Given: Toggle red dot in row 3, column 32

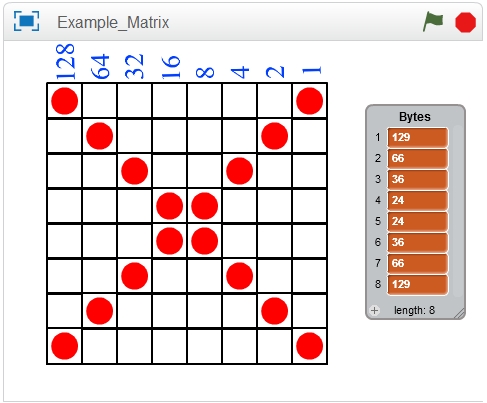Looking at the screenshot, I should tap(135, 171).
